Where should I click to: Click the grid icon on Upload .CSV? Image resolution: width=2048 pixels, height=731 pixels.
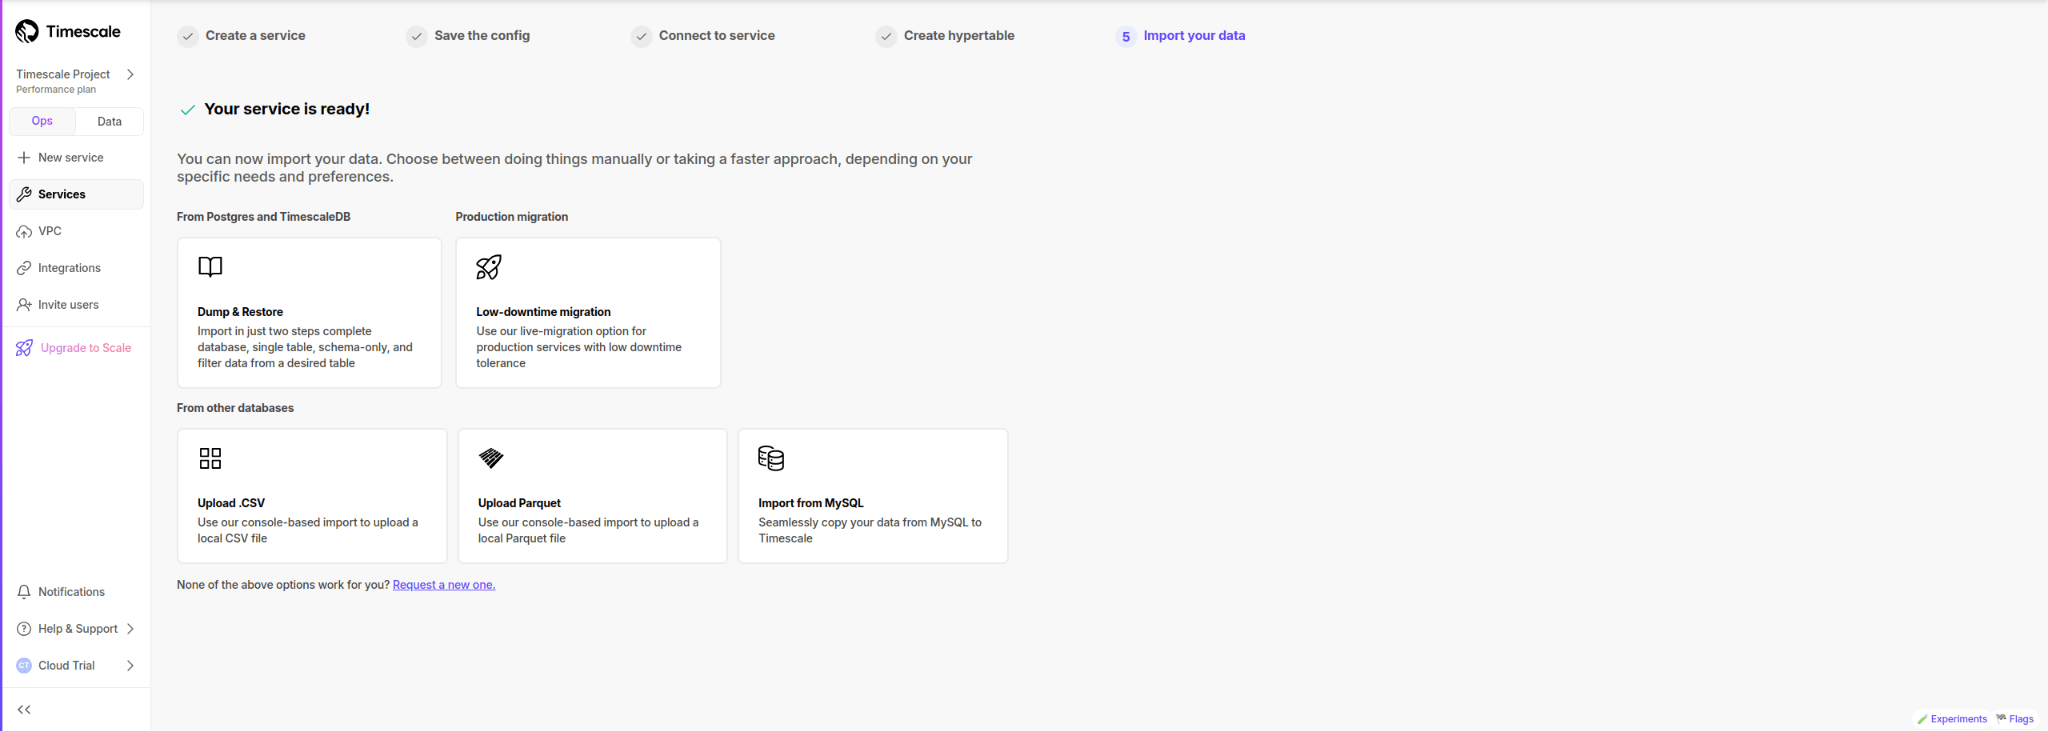(x=210, y=458)
